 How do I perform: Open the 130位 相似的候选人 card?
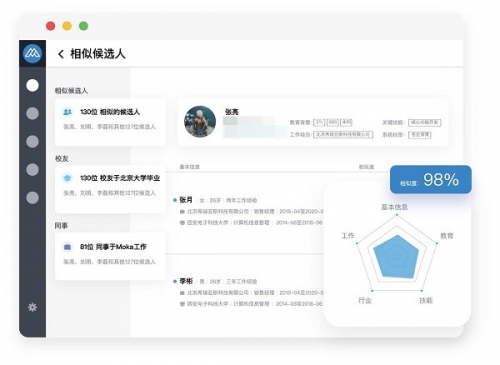(x=110, y=122)
